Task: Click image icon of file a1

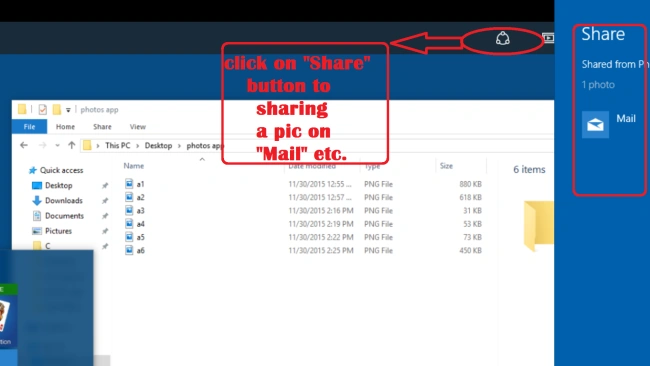Action: pos(129,184)
